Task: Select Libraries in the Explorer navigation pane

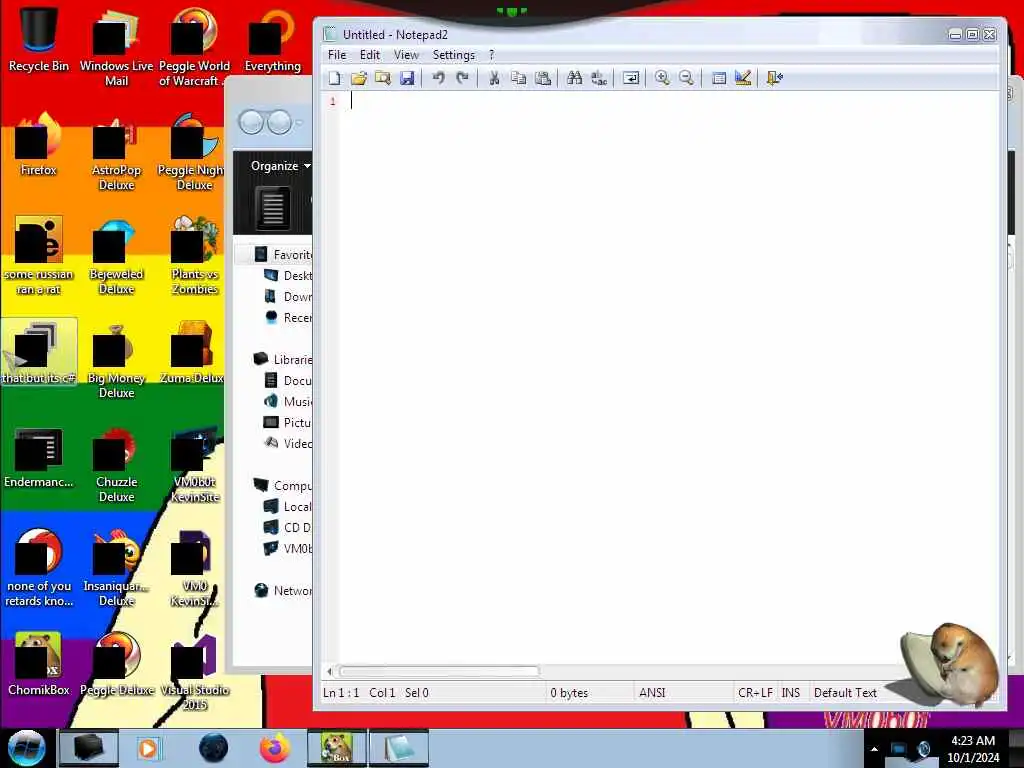Action: pos(283,359)
